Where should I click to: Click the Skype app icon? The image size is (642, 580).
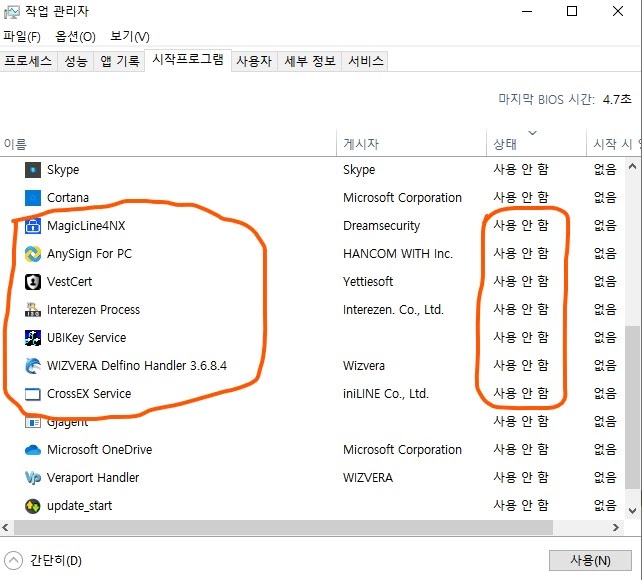pyautogui.click(x=33, y=170)
